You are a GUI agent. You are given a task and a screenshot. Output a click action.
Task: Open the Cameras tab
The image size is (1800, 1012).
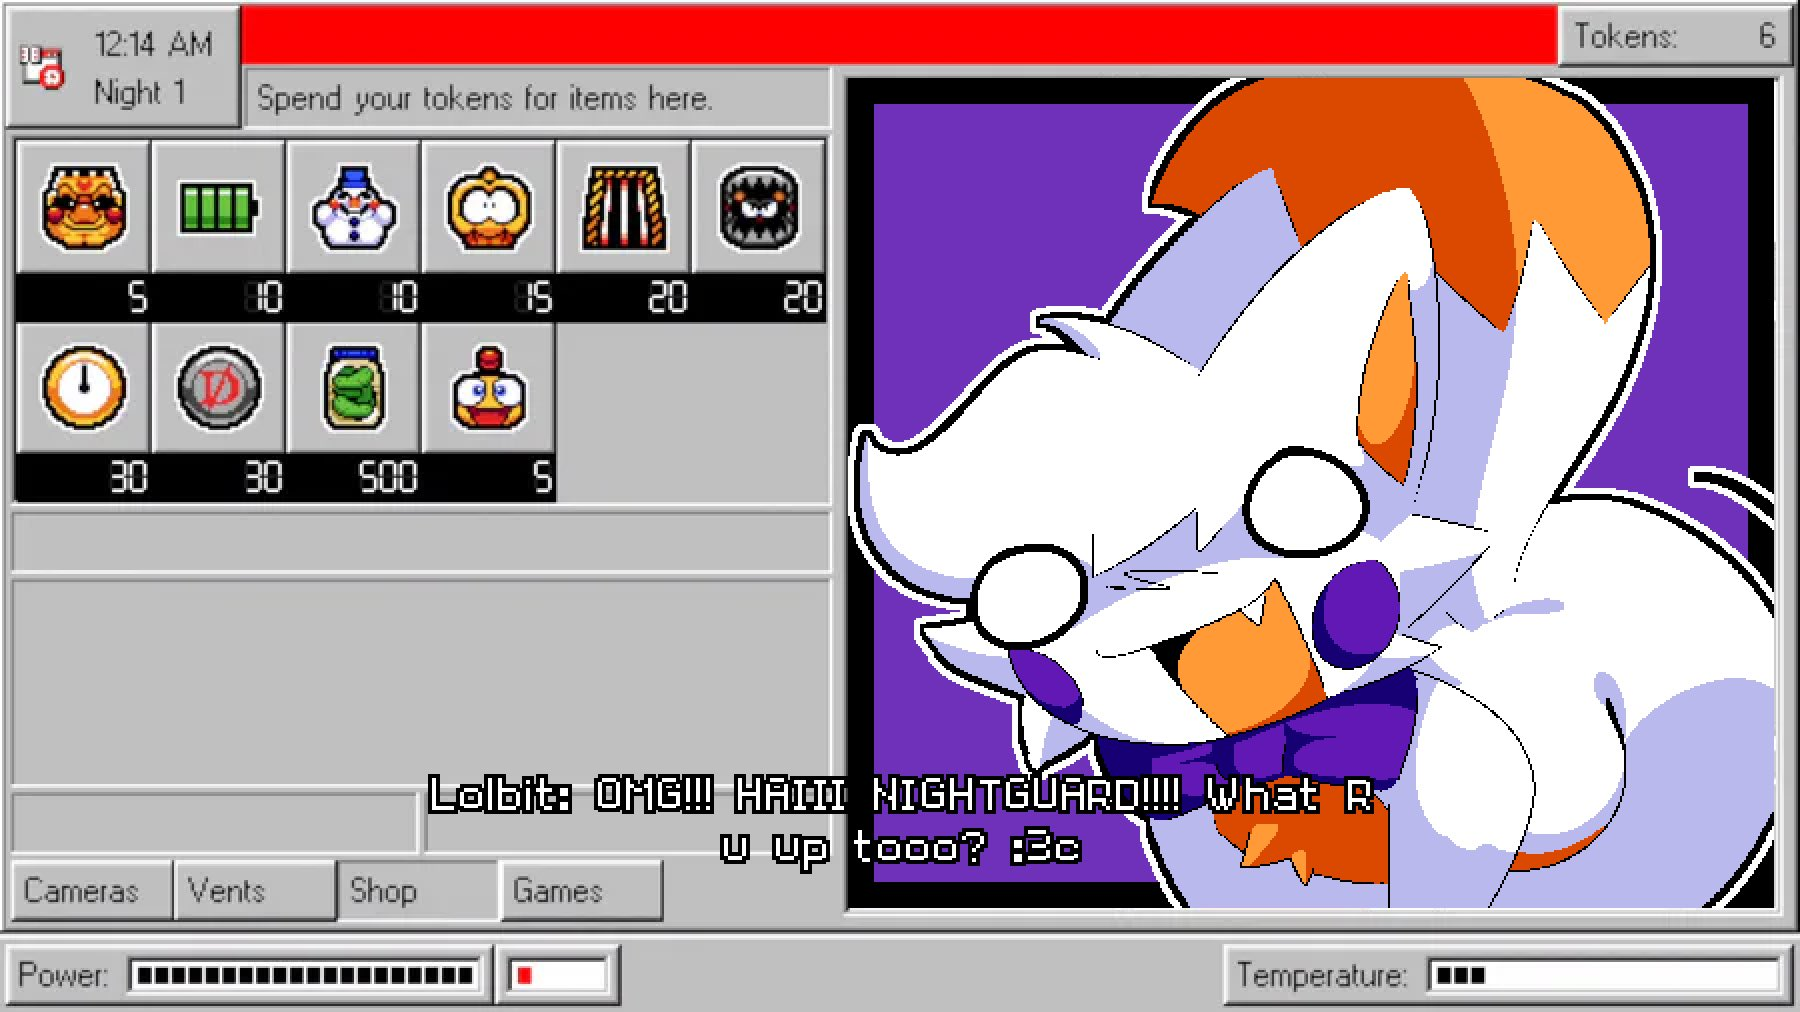(91, 890)
